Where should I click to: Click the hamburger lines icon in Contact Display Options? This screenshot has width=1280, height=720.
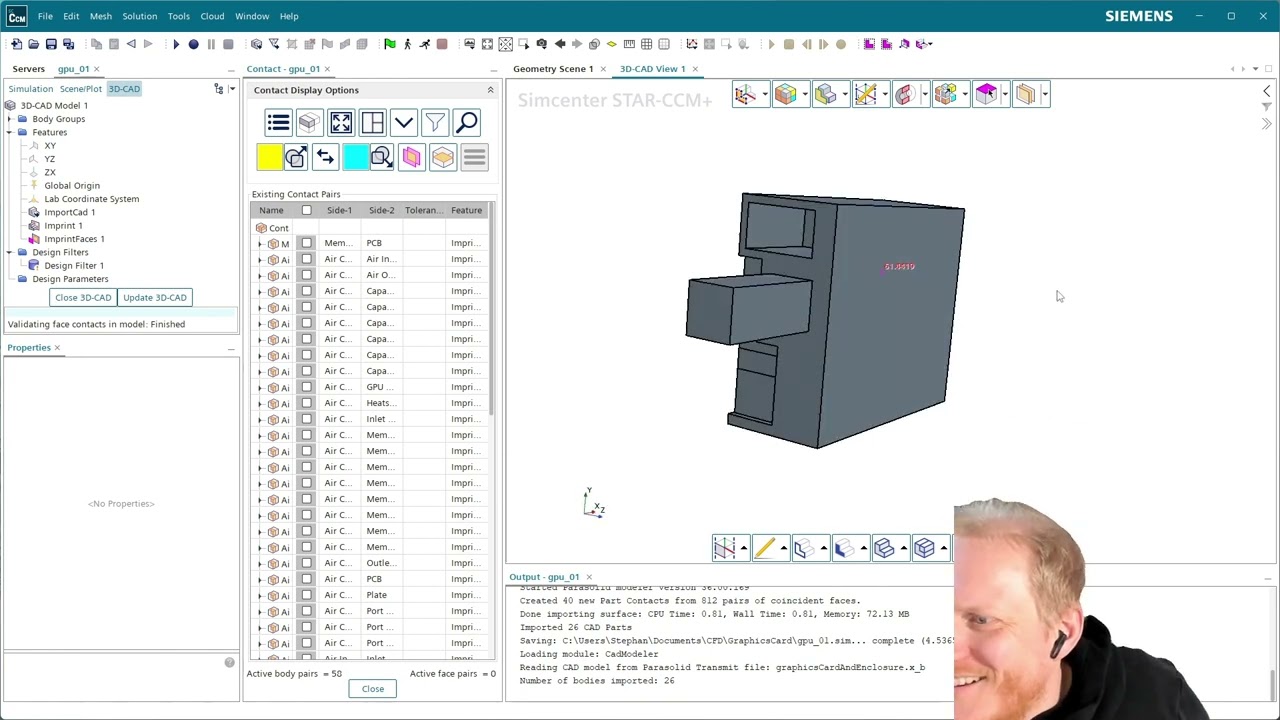click(474, 157)
